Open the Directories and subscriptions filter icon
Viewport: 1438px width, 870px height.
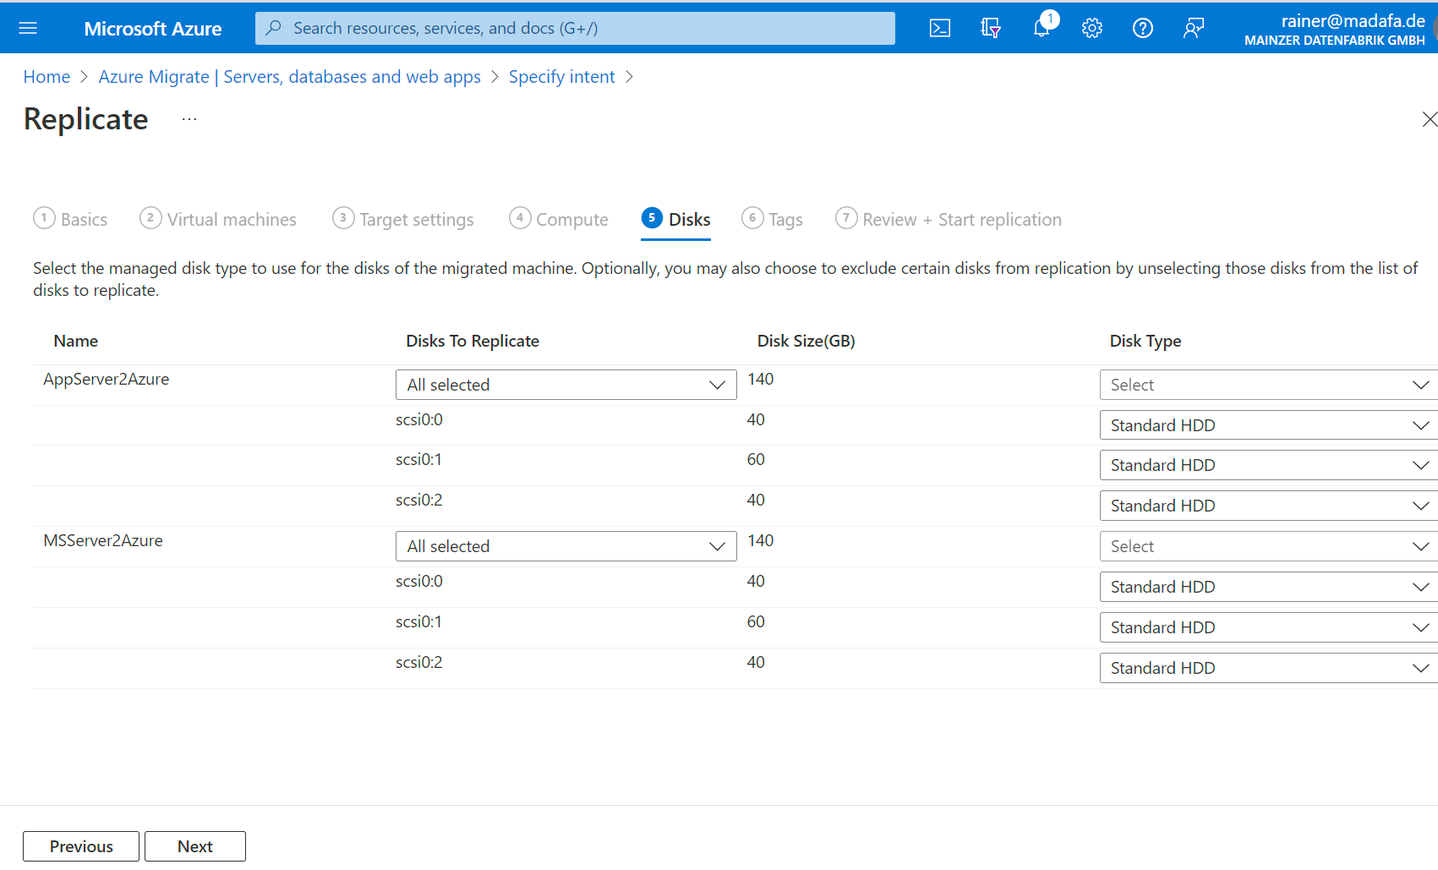[991, 28]
